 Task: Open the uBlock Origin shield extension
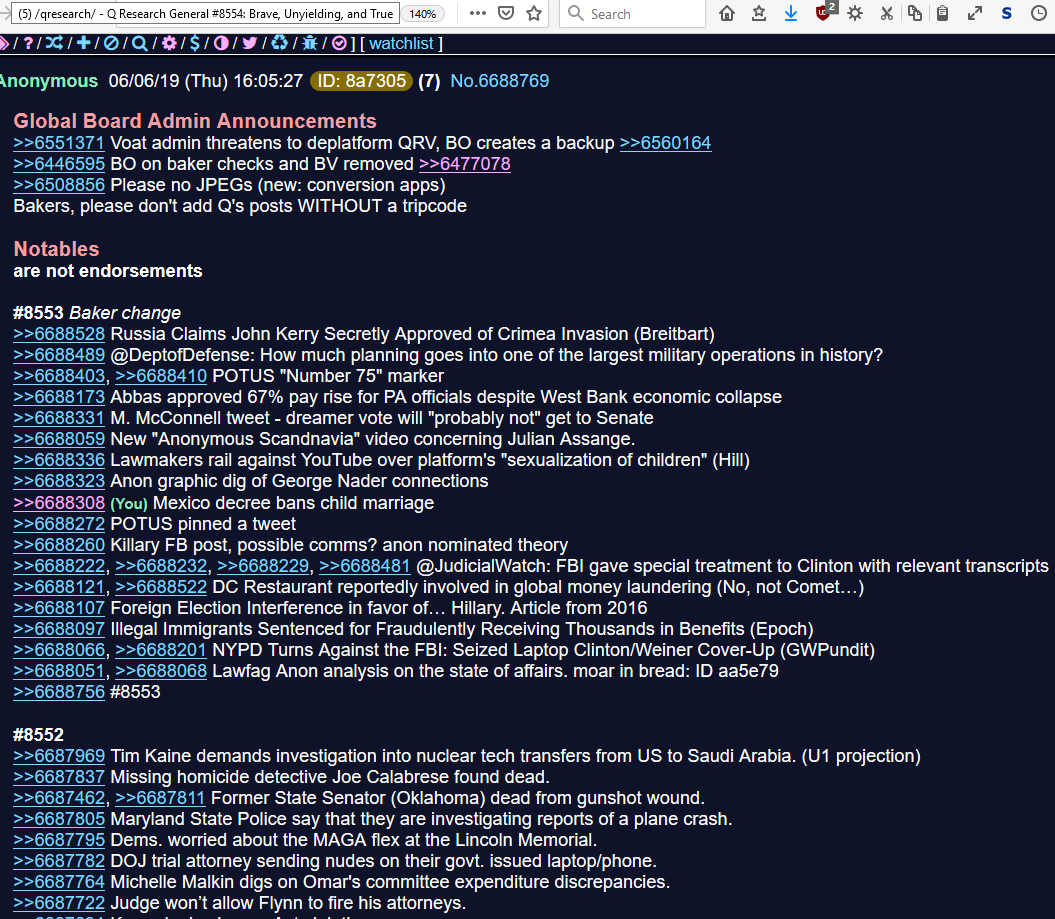[824, 12]
